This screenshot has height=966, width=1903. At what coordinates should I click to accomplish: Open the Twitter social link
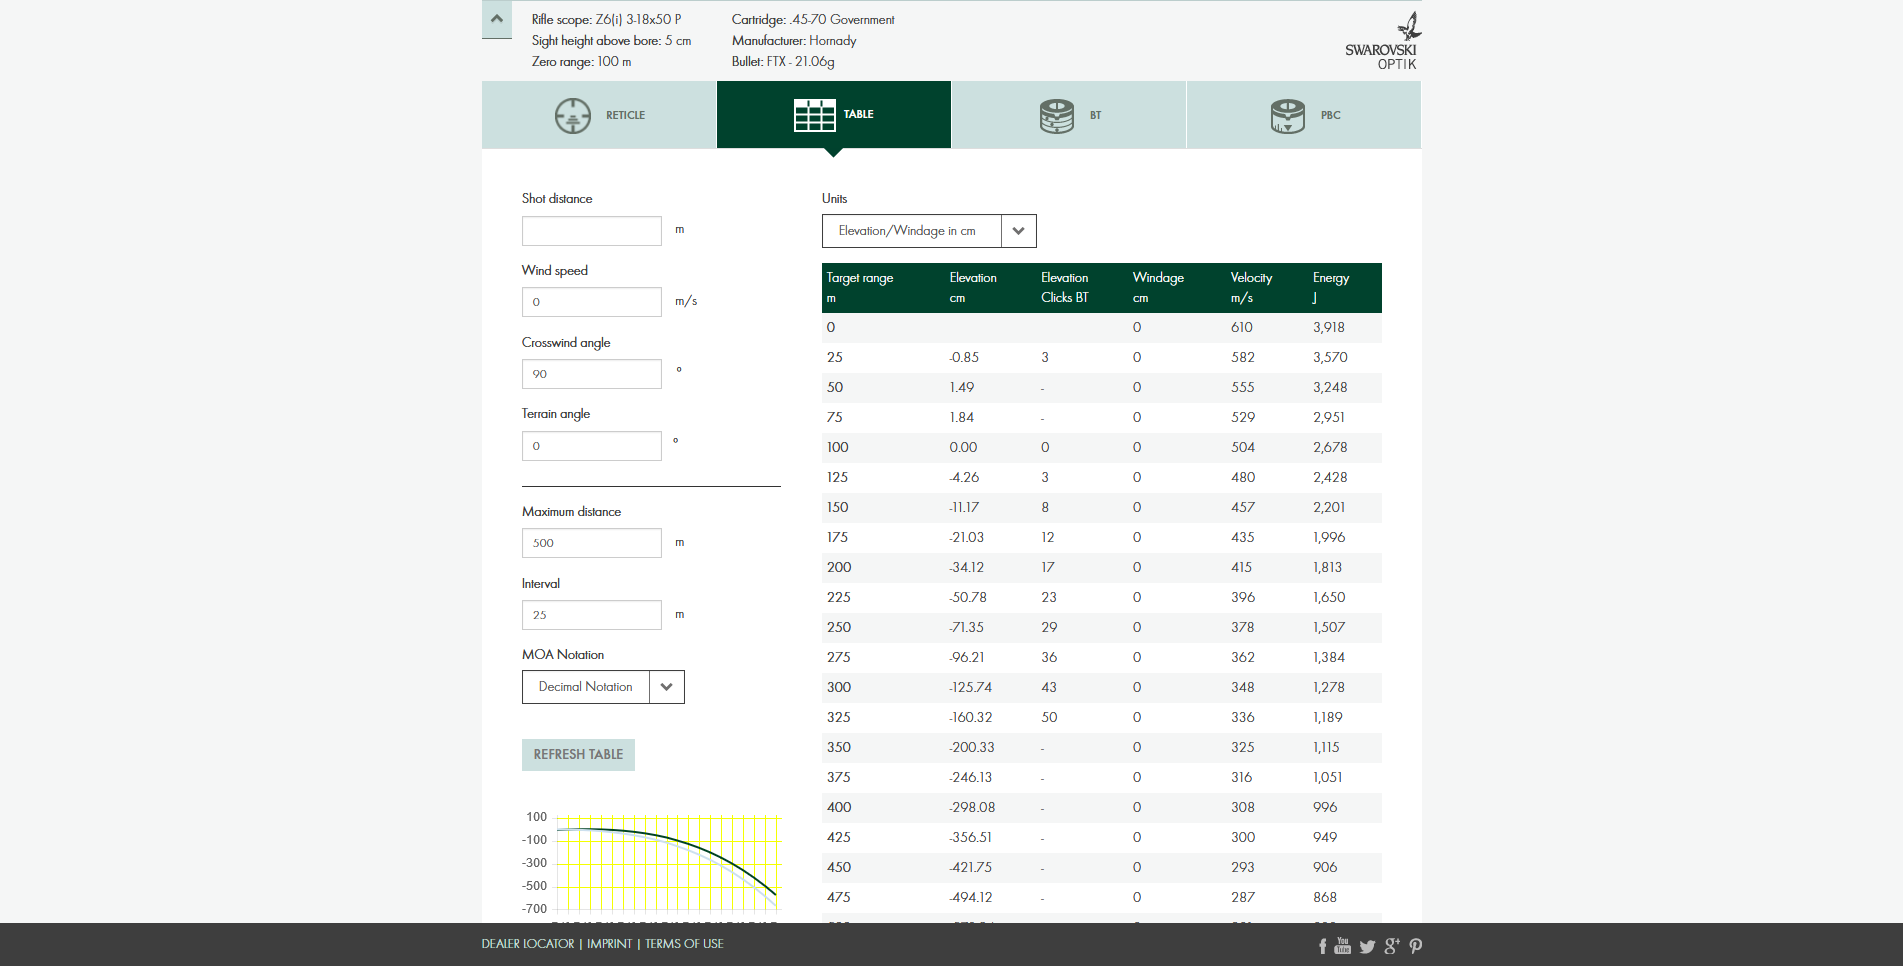click(1367, 946)
